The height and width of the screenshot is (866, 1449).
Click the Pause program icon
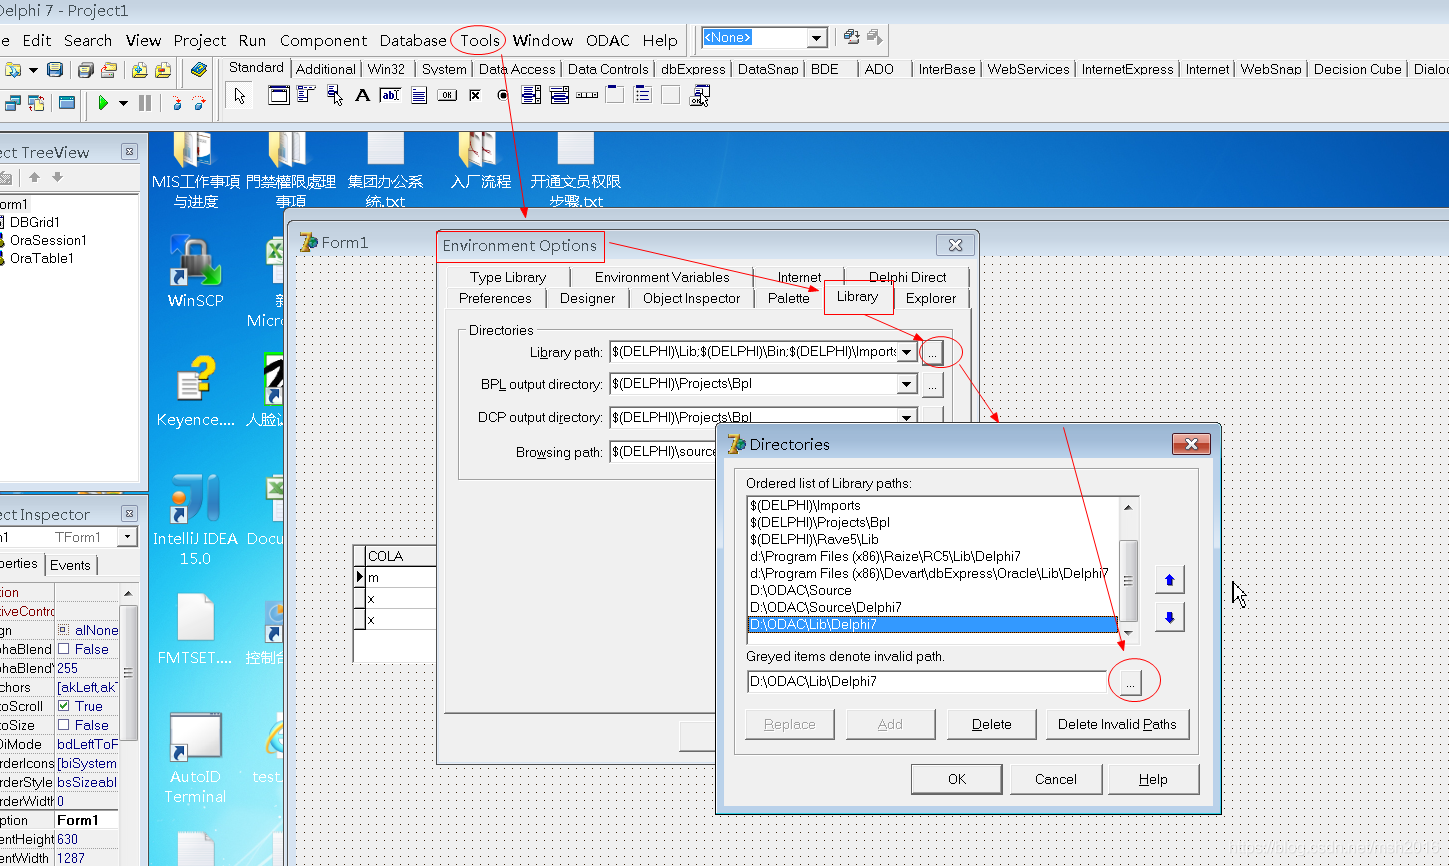(x=145, y=103)
